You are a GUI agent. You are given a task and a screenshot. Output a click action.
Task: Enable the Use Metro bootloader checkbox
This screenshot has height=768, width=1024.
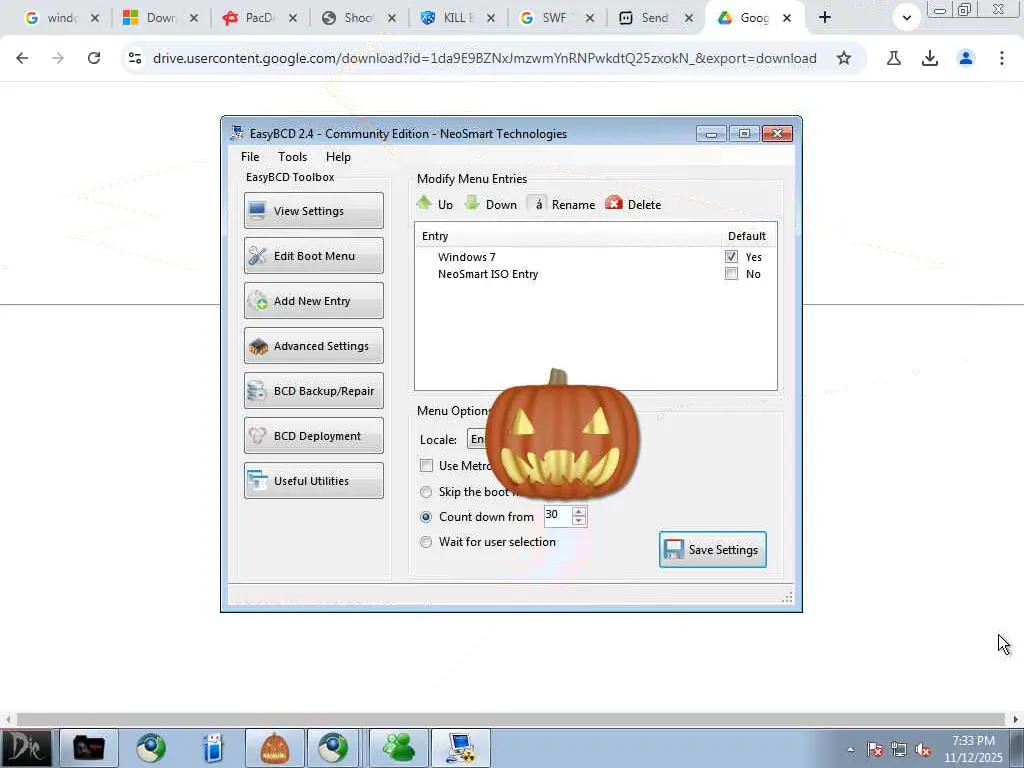point(426,466)
